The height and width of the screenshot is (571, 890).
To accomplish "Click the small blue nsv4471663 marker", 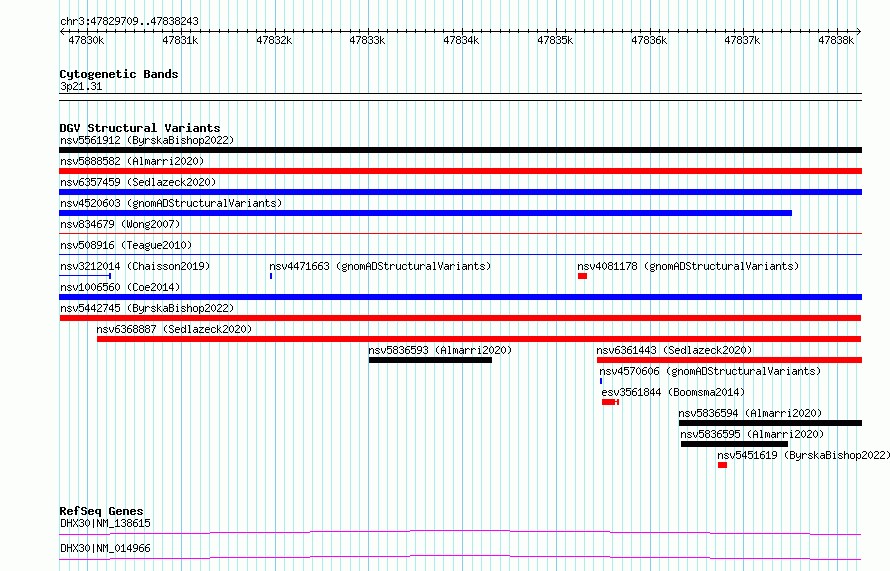I will (x=271, y=276).
